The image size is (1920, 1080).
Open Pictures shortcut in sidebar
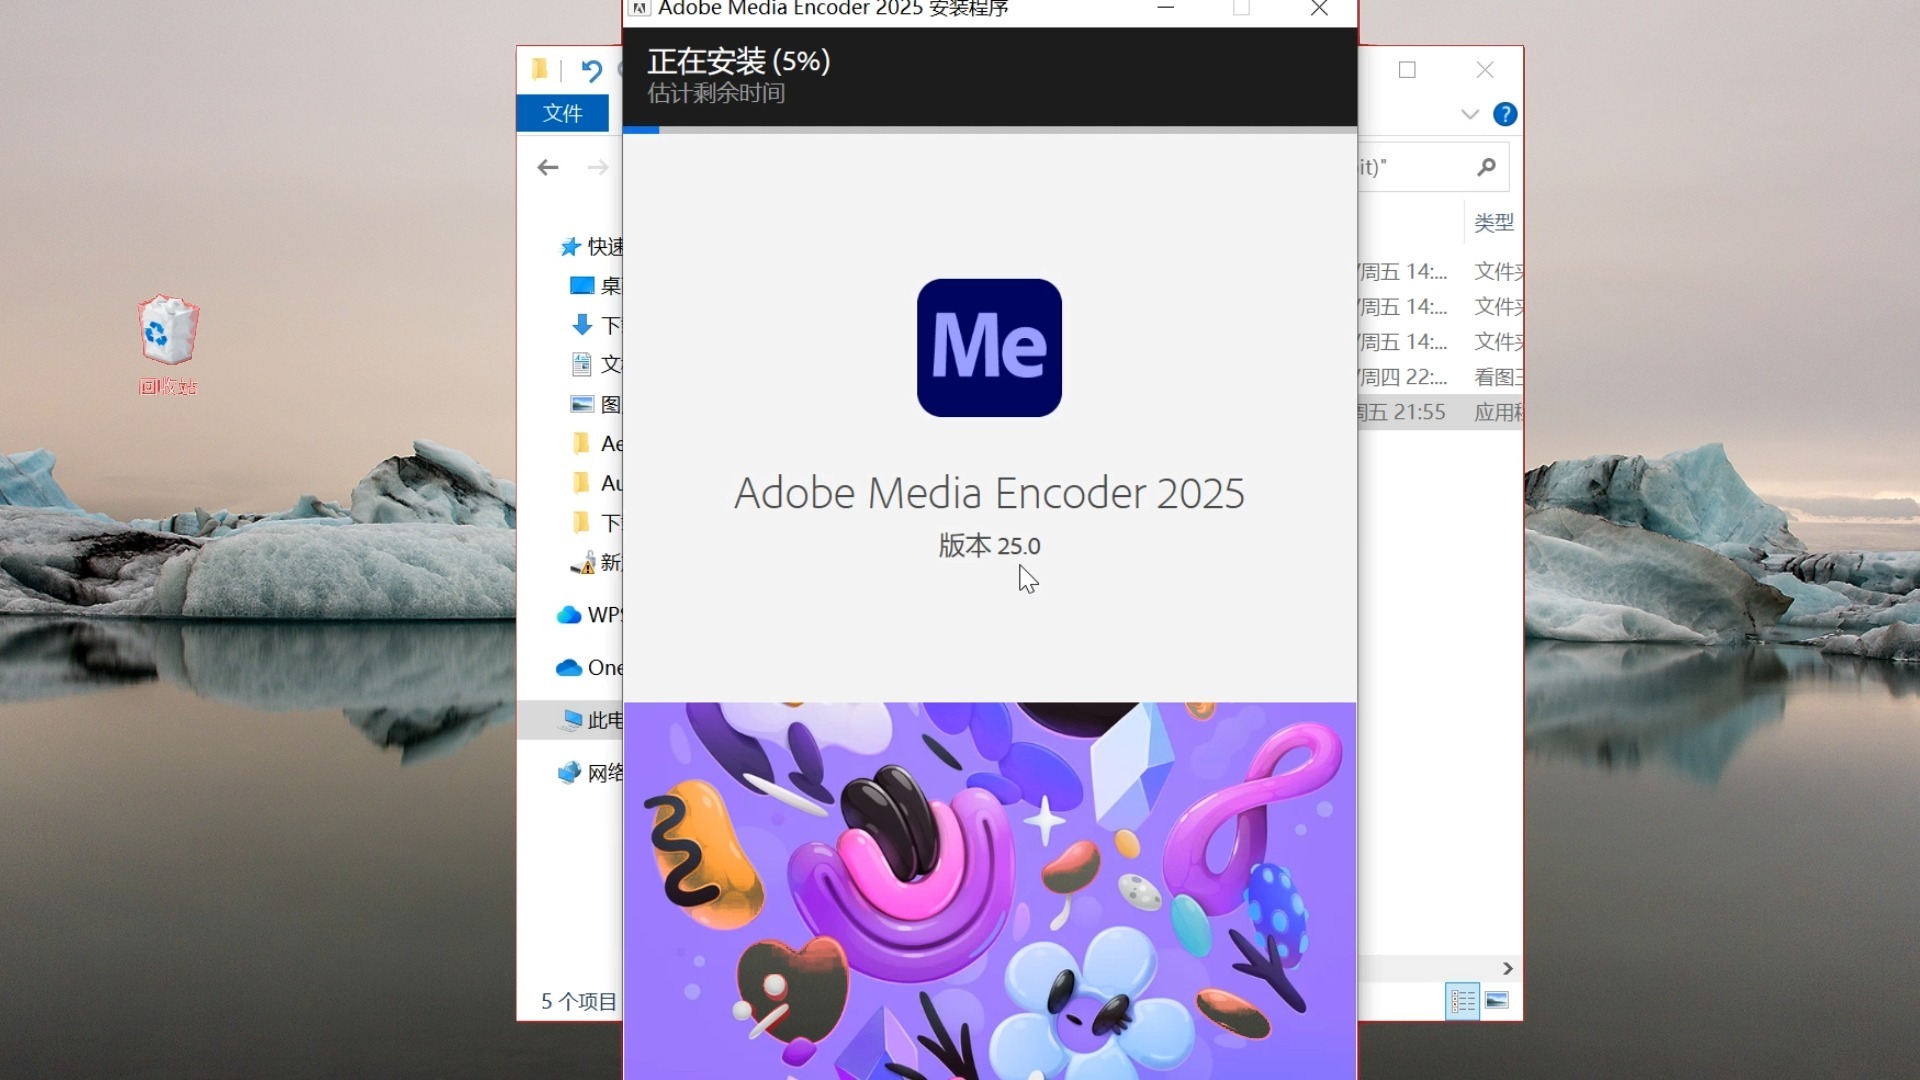tap(595, 404)
